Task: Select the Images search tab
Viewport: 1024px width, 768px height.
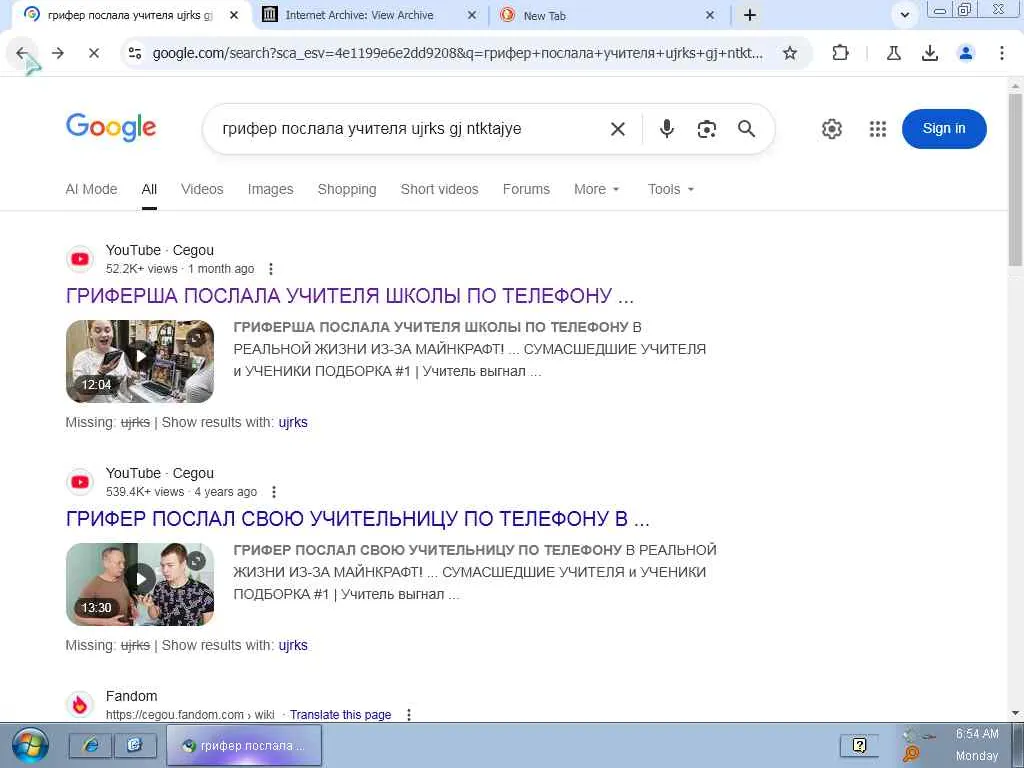Action: [x=270, y=189]
